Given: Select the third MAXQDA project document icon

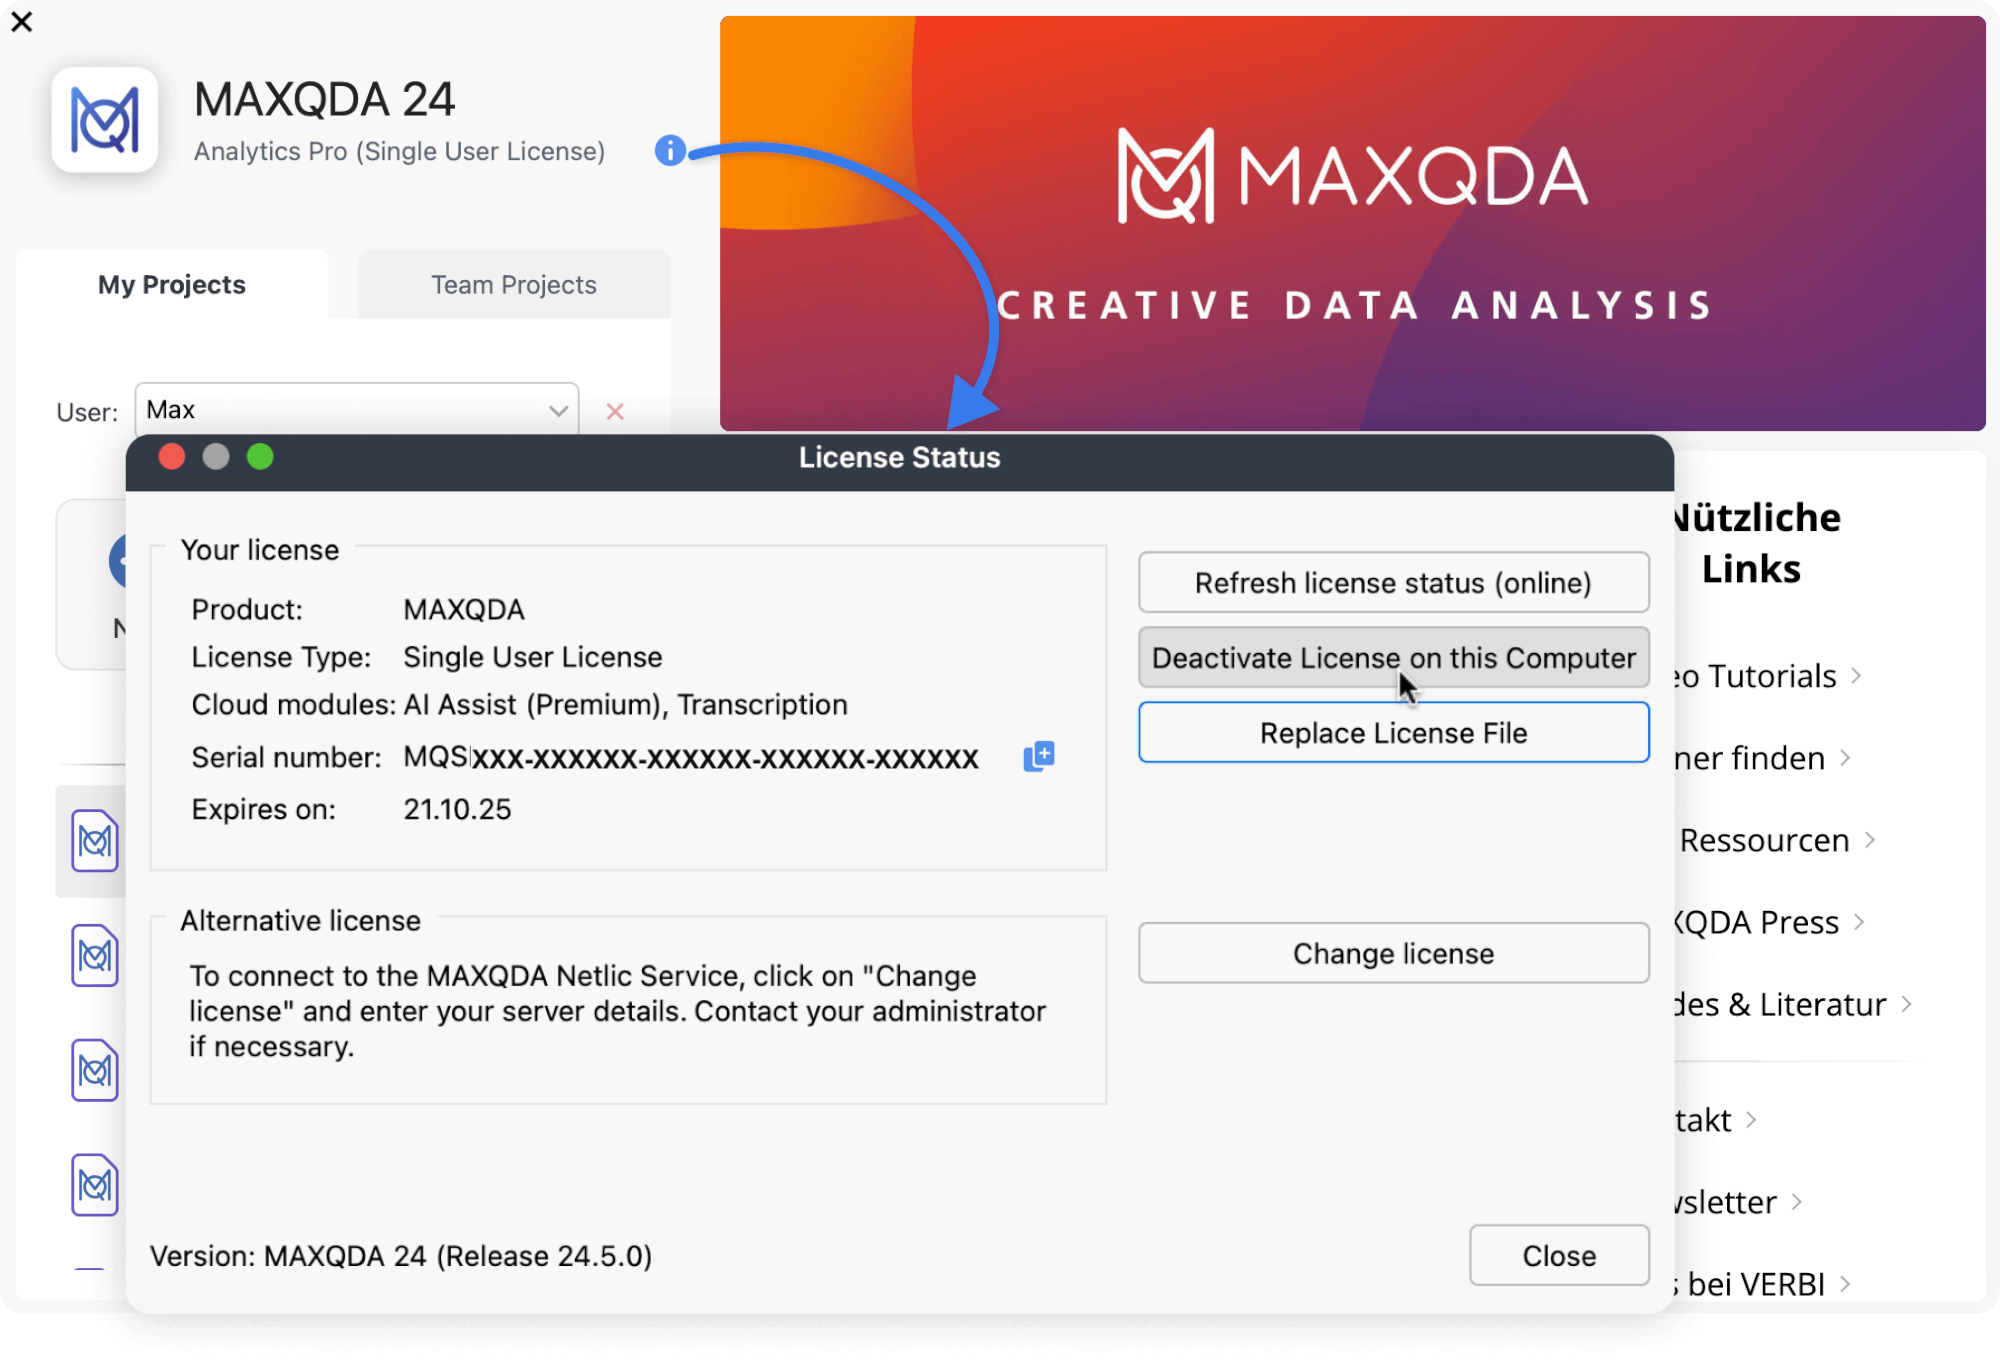Looking at the screenshot, I should point(93,1071).
